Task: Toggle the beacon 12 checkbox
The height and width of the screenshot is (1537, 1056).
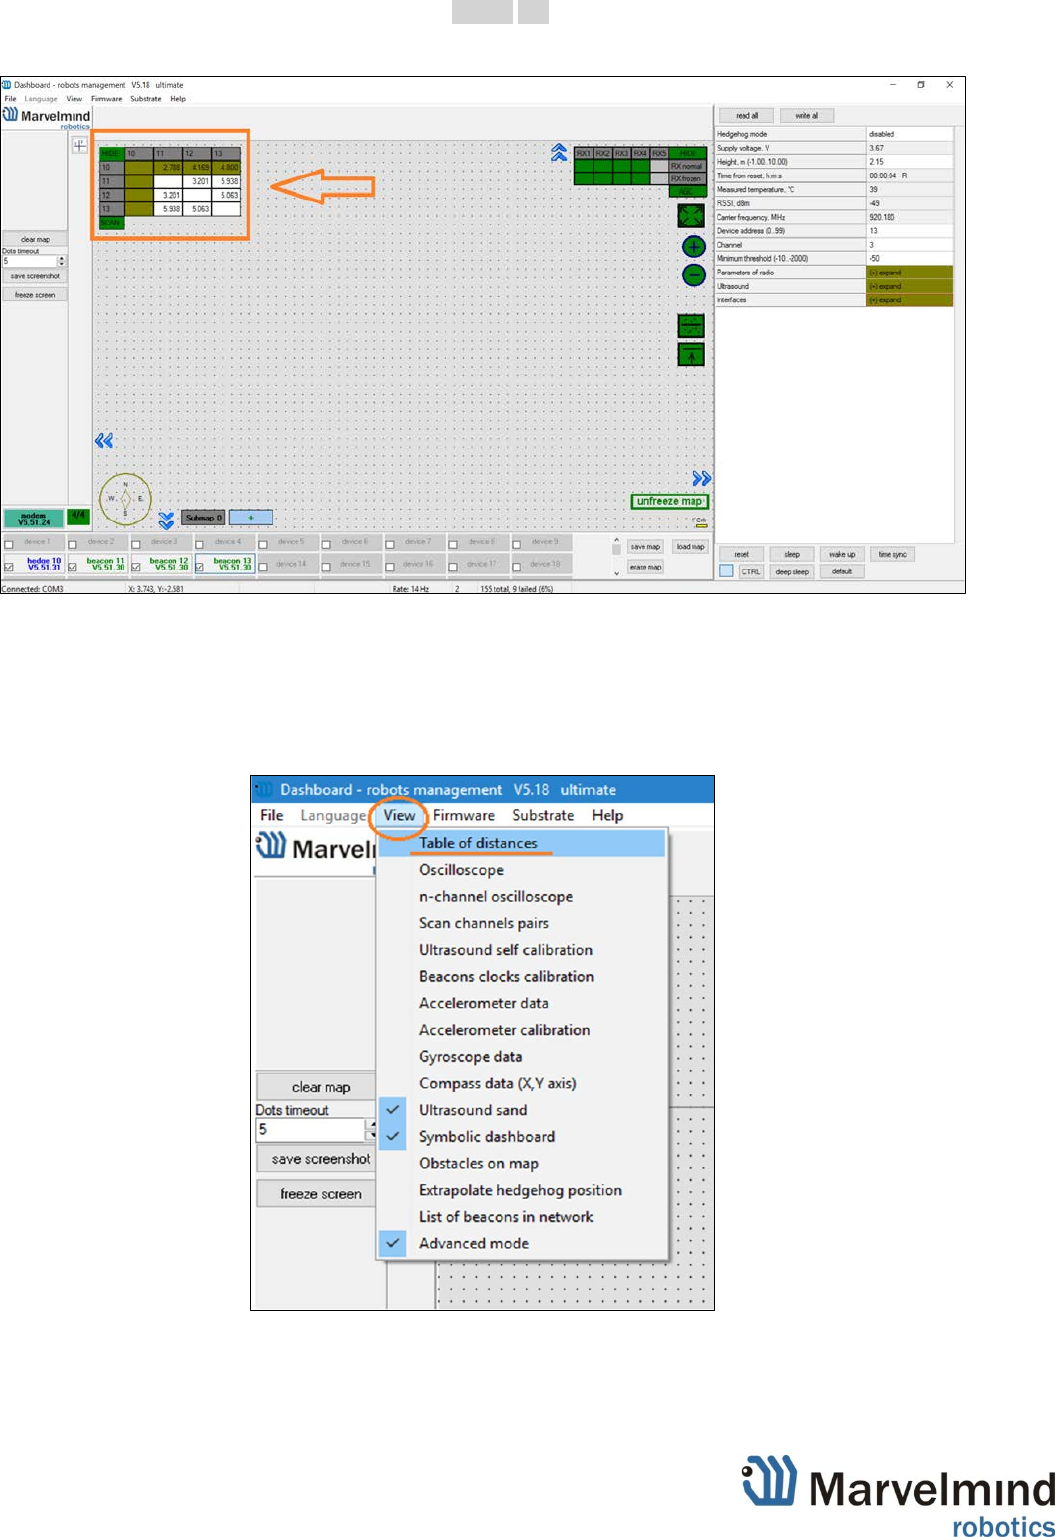Action: click(136, 567)
